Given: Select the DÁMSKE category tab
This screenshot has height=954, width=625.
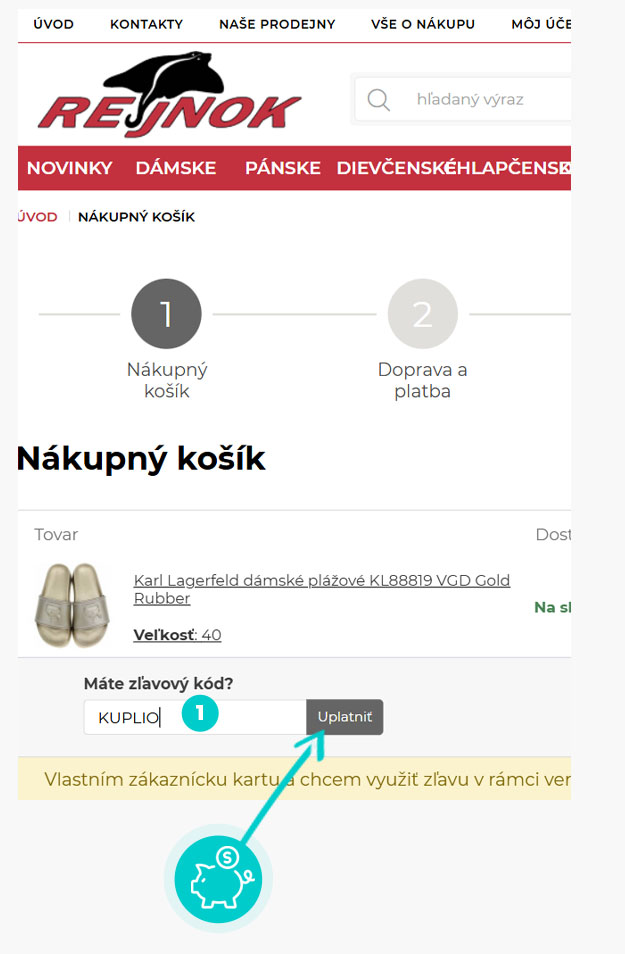Looking at the screenshot, I should [176, 168].
